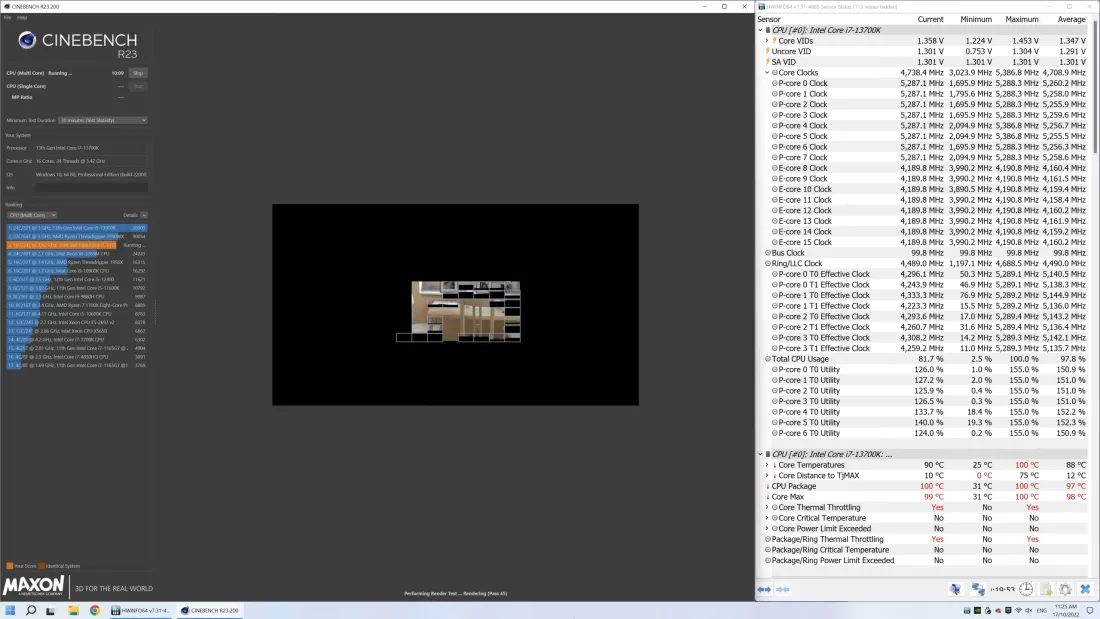Expand the Core VIDs row
Image resolution: width=1100 pixels, height=619 pixels.
[767, 41]
